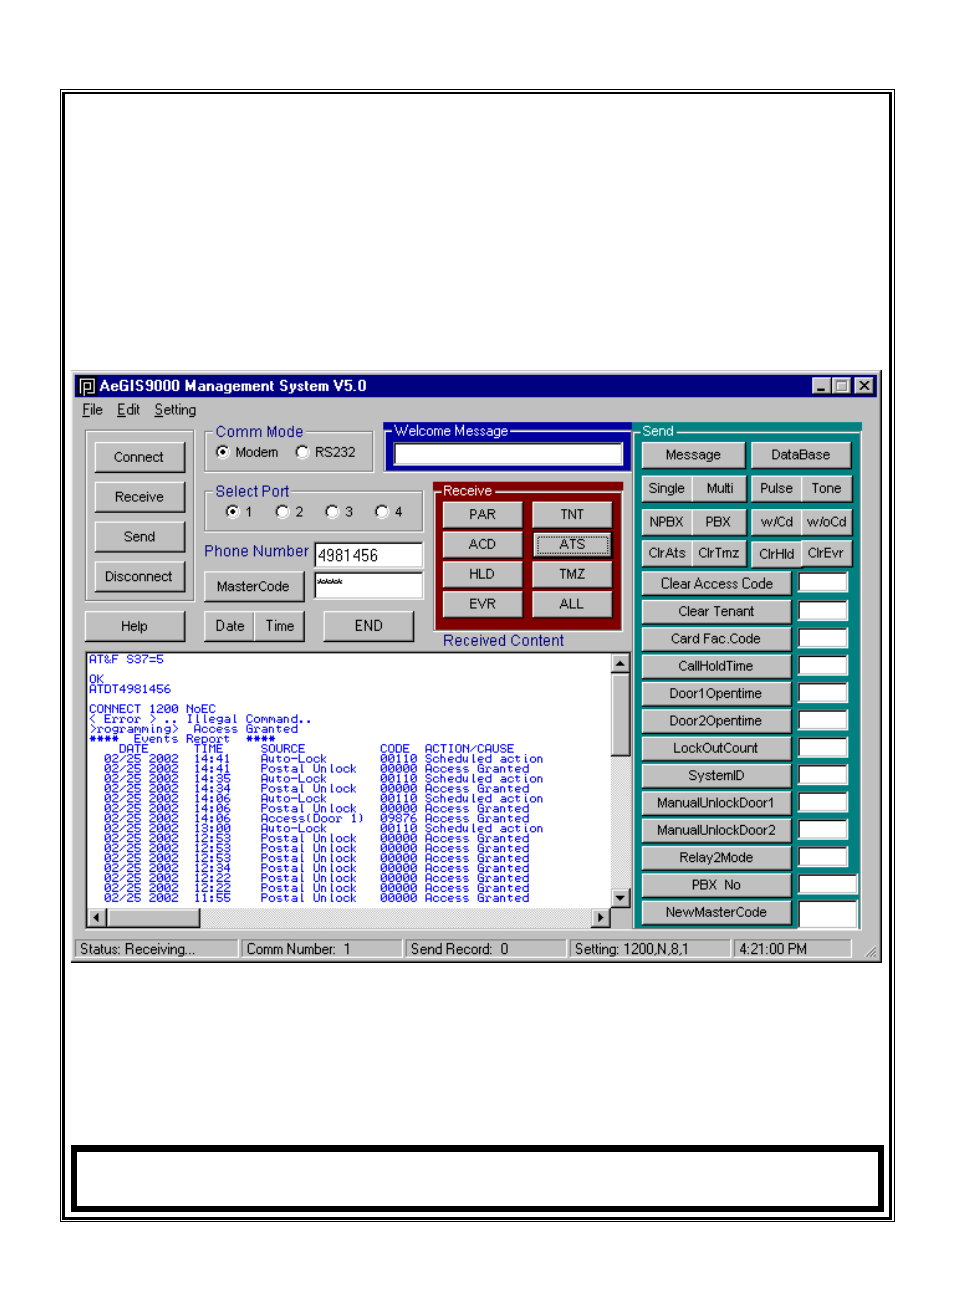The image size is (954, 1312).
Task: Click the left-panel Send button
Action: pos(139,537)
